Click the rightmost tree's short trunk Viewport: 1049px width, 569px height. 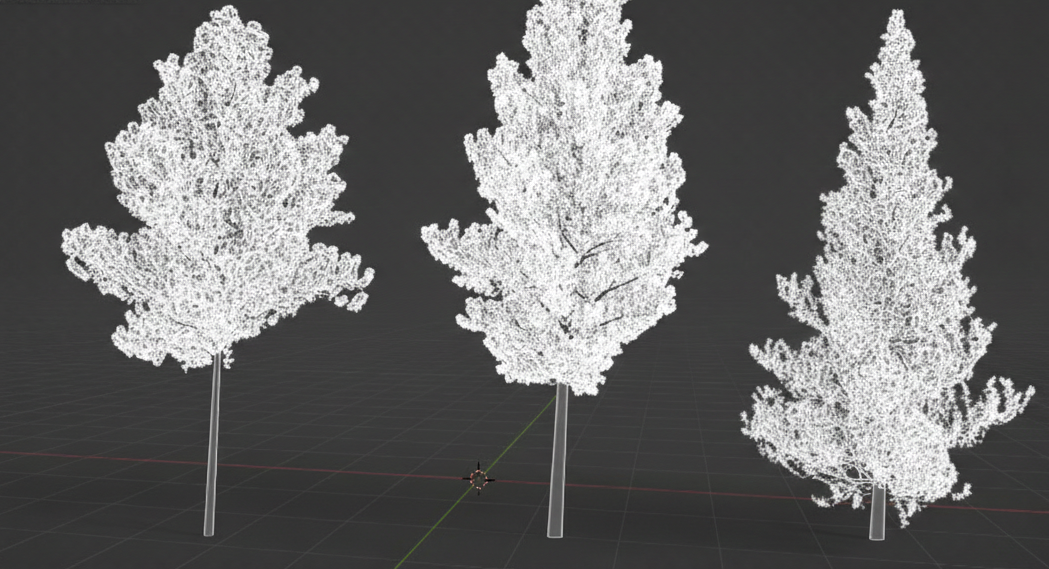click(x=877, y=513)
